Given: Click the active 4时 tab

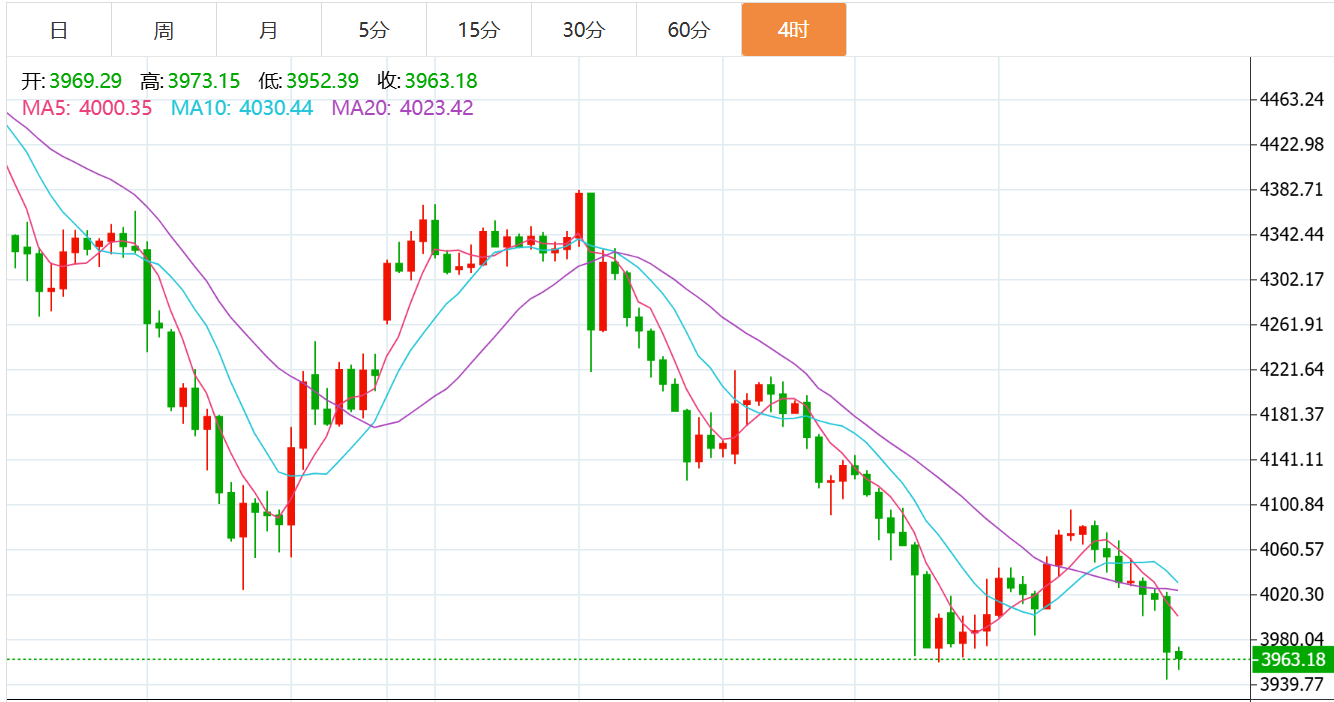Looking at the screenshot, I should (794, 30).
